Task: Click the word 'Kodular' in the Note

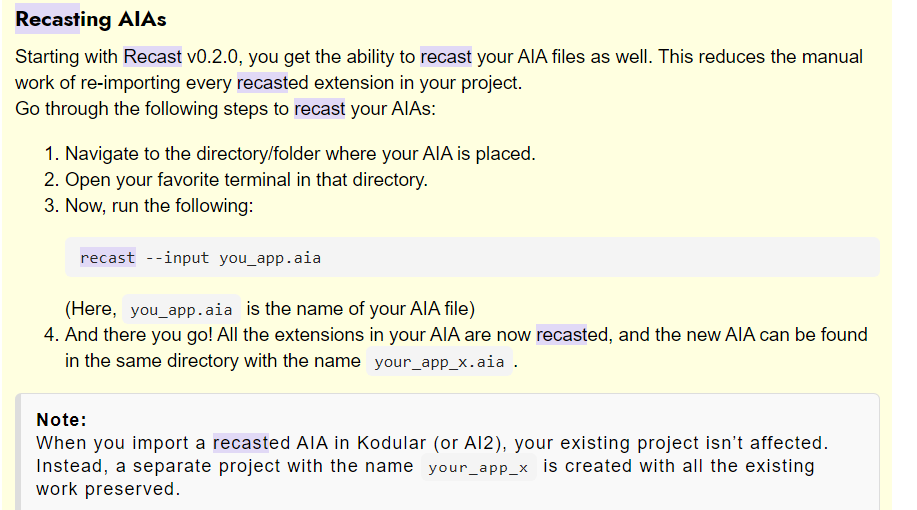Action: [391, 443]
